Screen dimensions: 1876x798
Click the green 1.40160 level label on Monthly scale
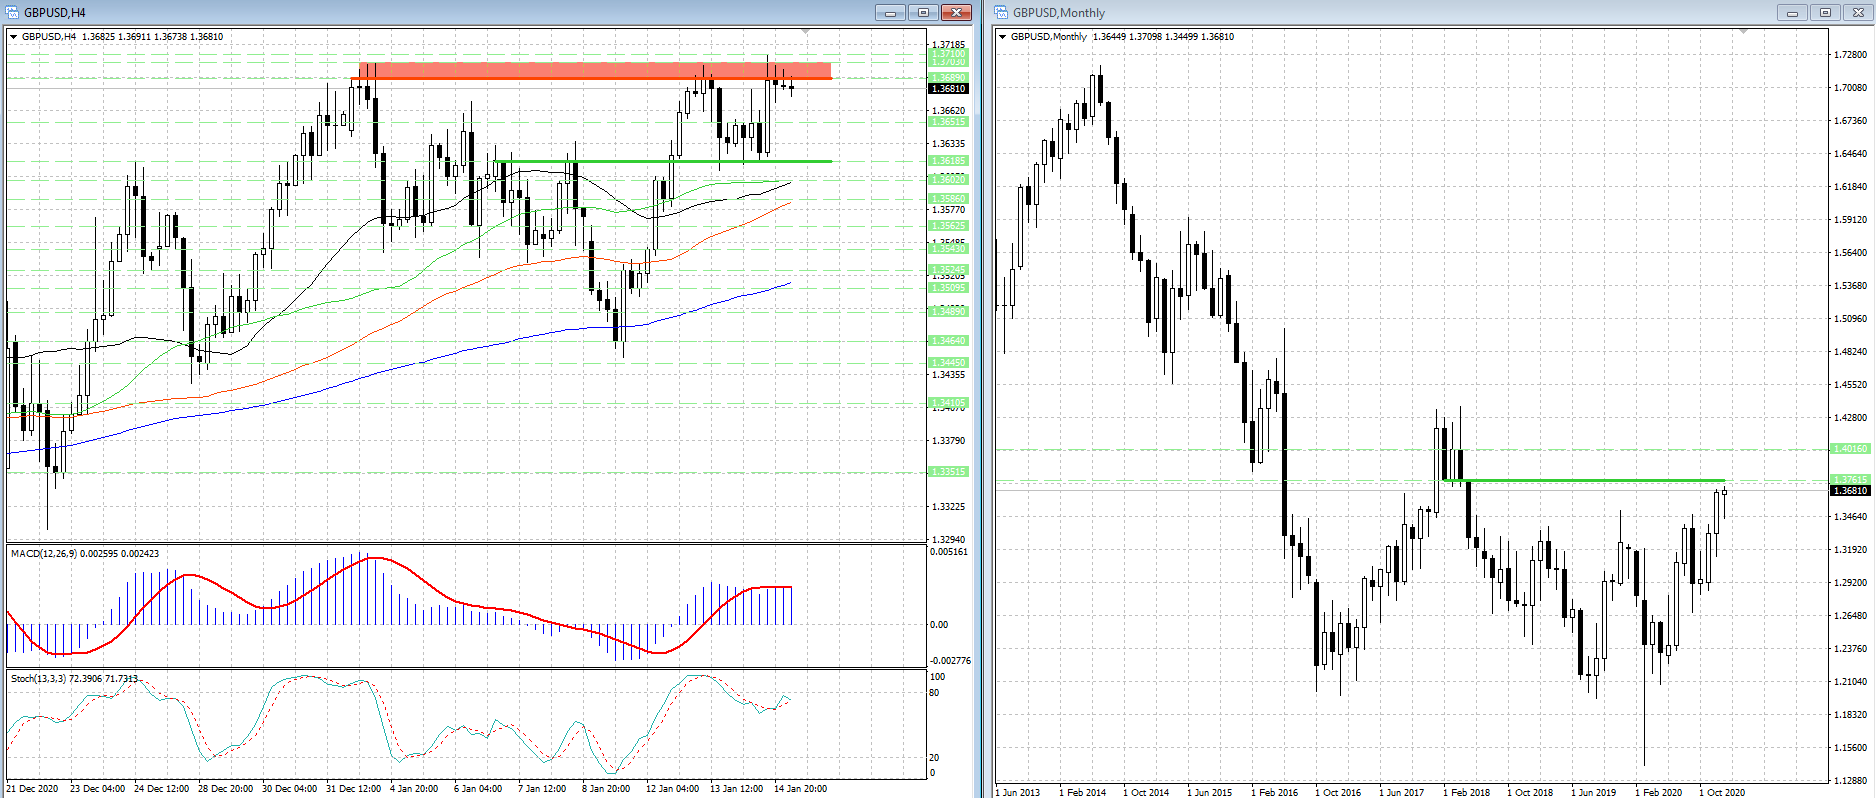pos(1850,449)
